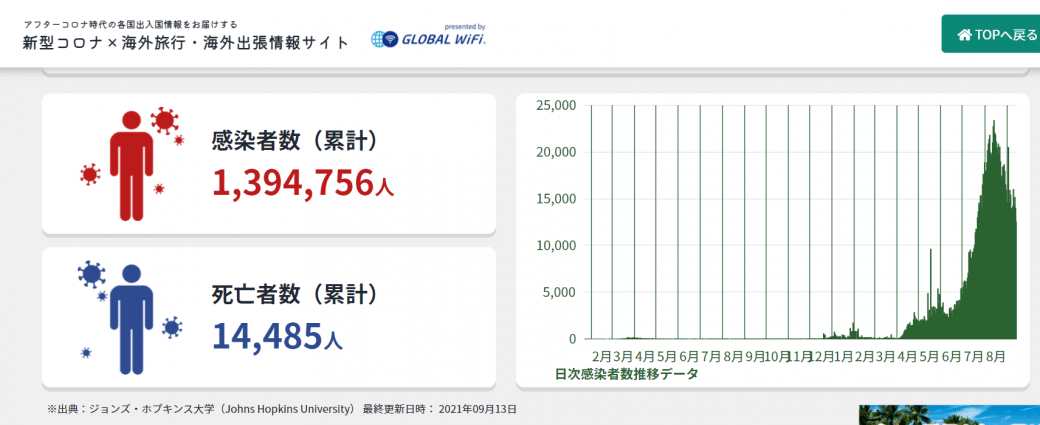The height and width of the screenshot is (425, 1040).
Task: Select the 死亡者数（累計） heading
Action: point(295,294)
